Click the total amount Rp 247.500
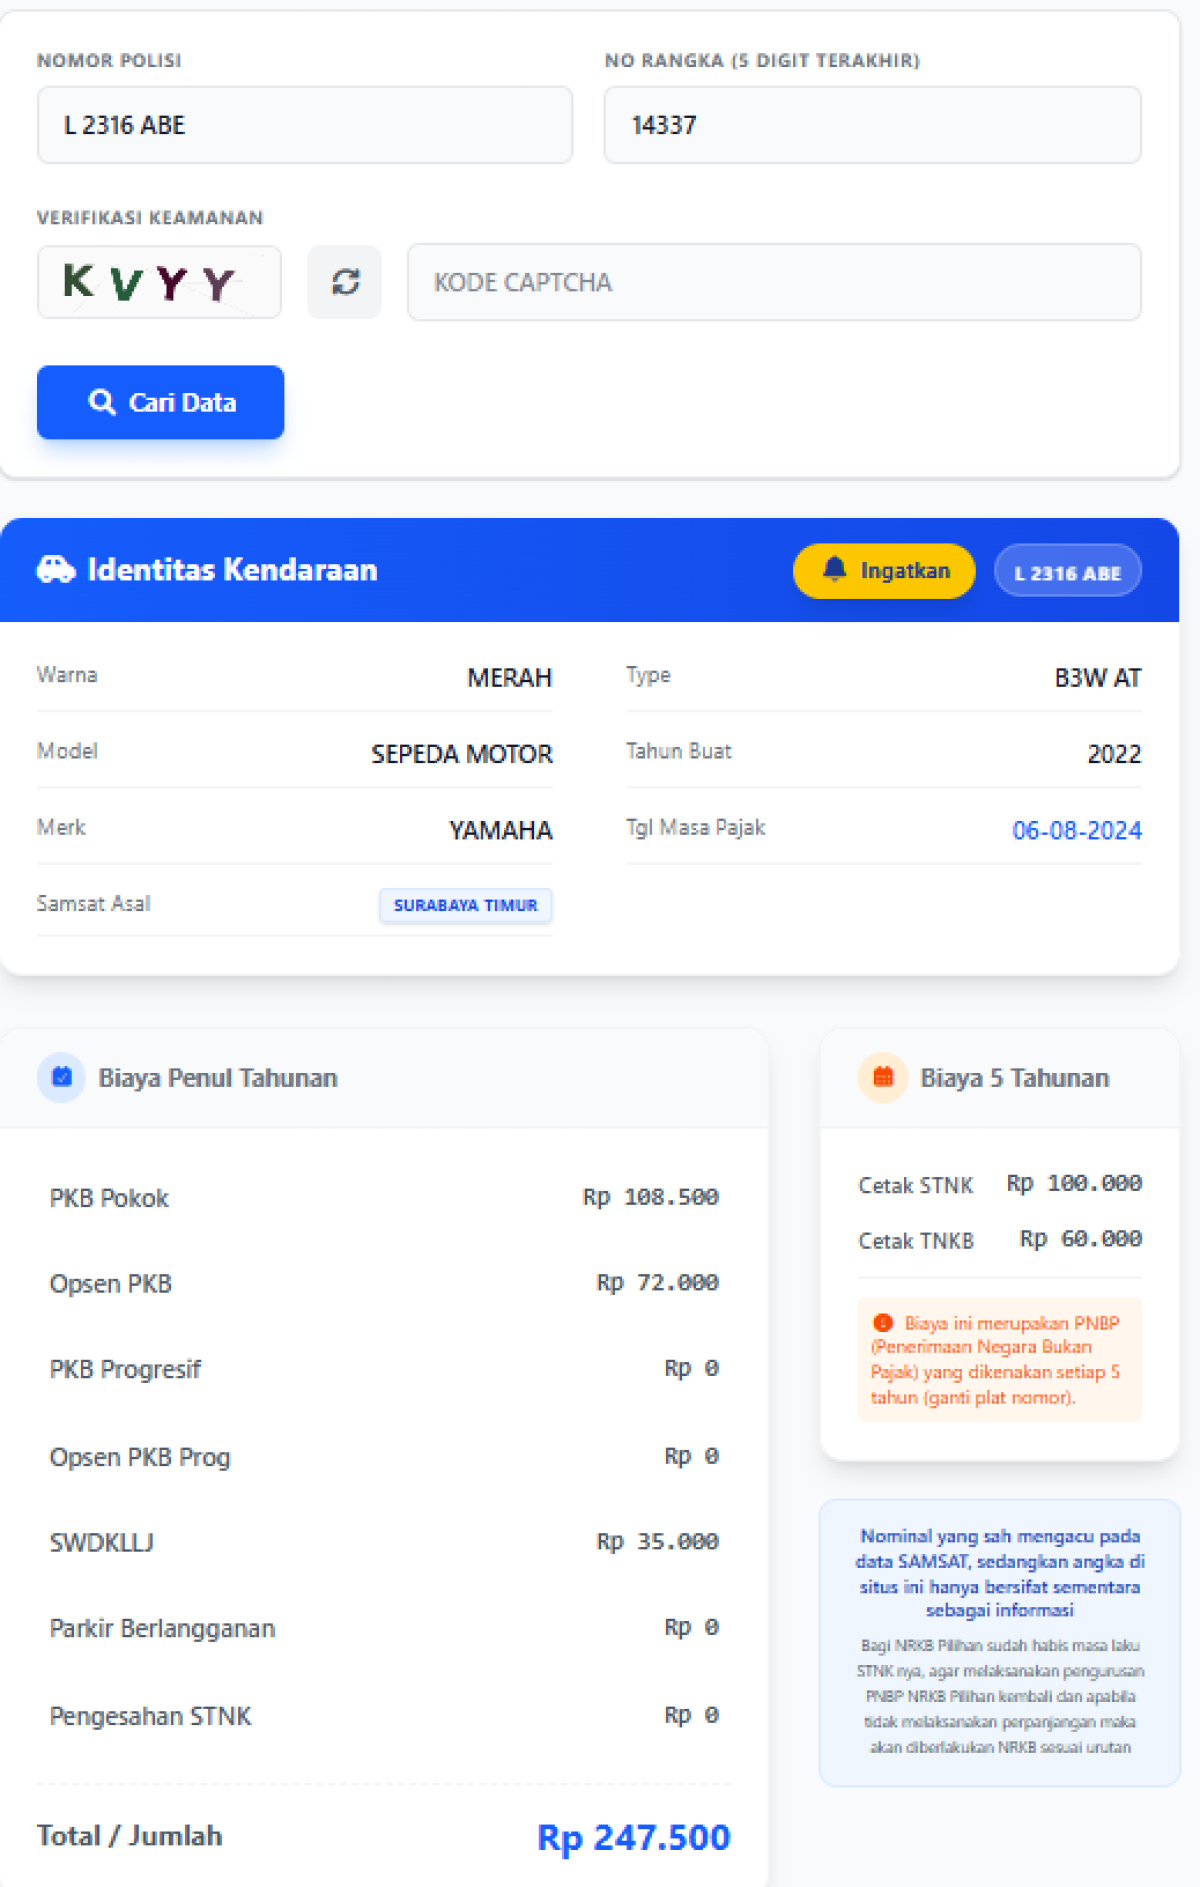Image resolution: width=1200 pixels, height=1887 pixels. [x=634, y=1837]
